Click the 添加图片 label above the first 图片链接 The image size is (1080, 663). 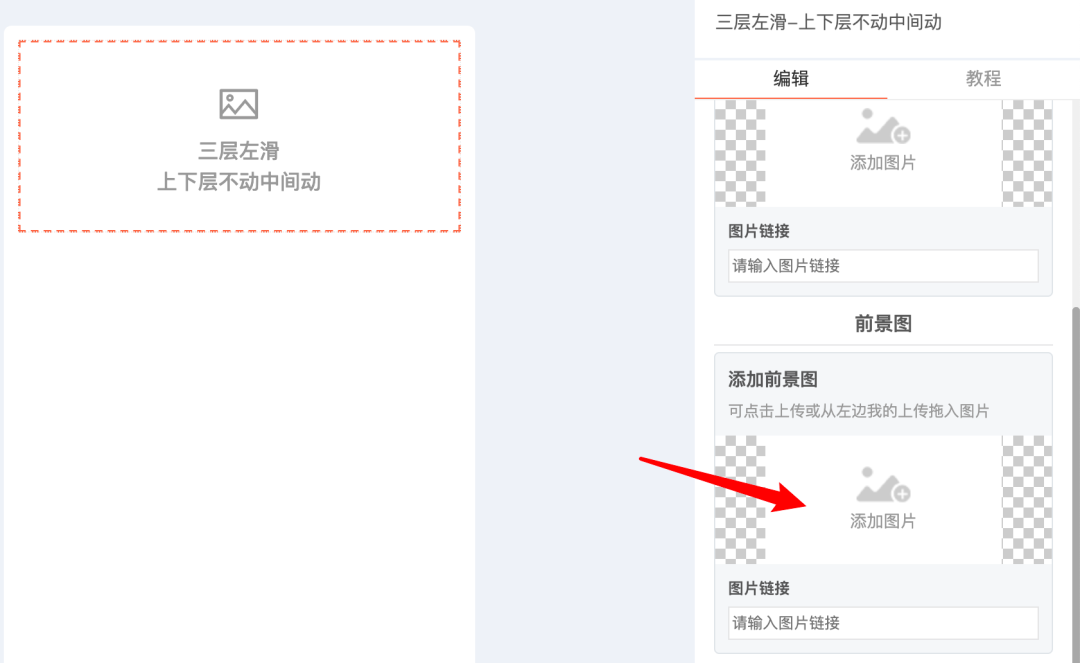(x=883, y=163)
